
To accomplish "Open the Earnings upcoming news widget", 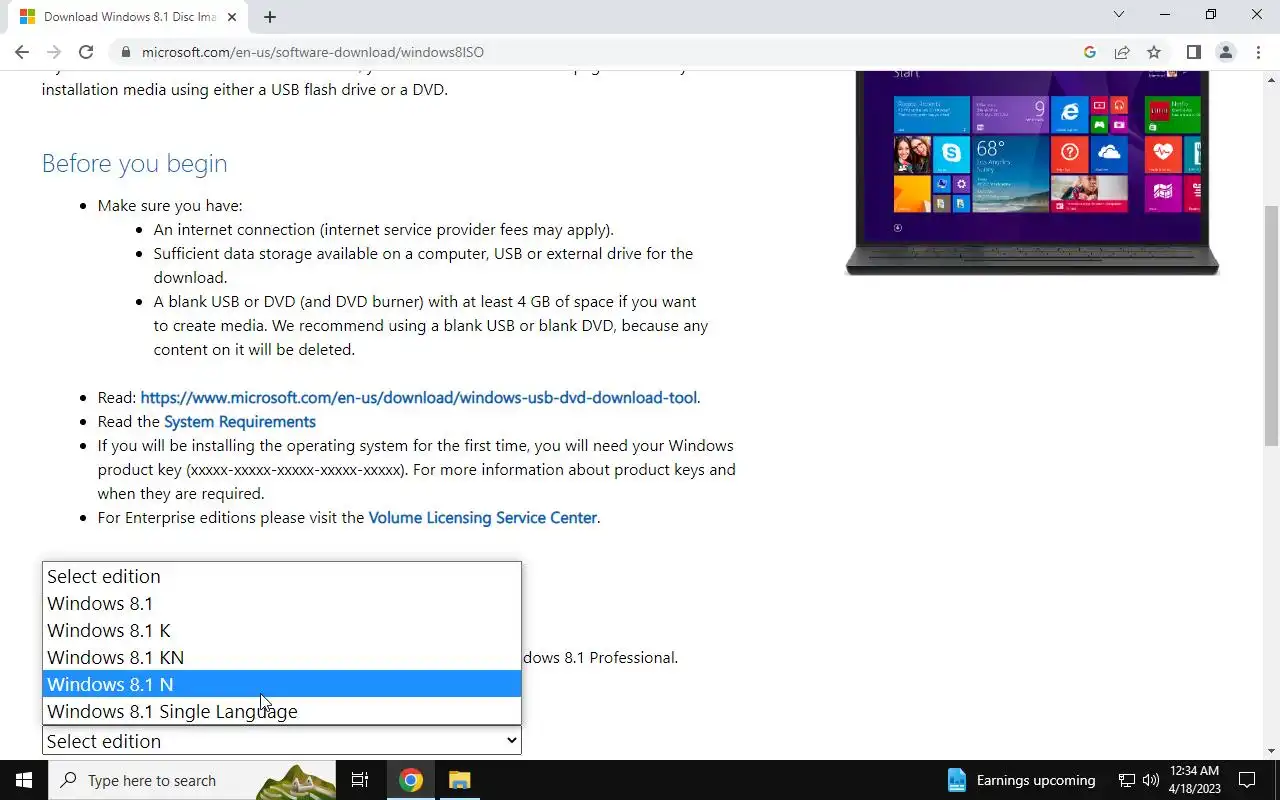I will [1021, 780].
